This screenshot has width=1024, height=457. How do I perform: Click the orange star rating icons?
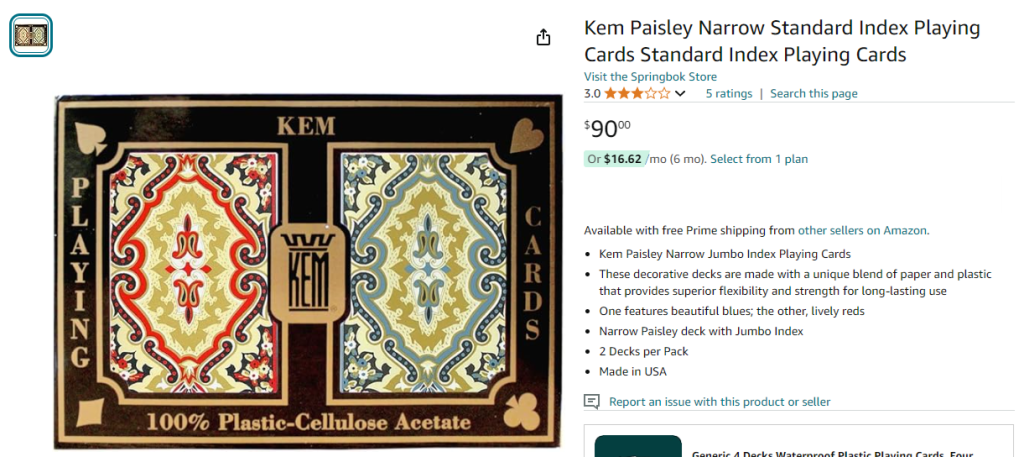point(637,94)
